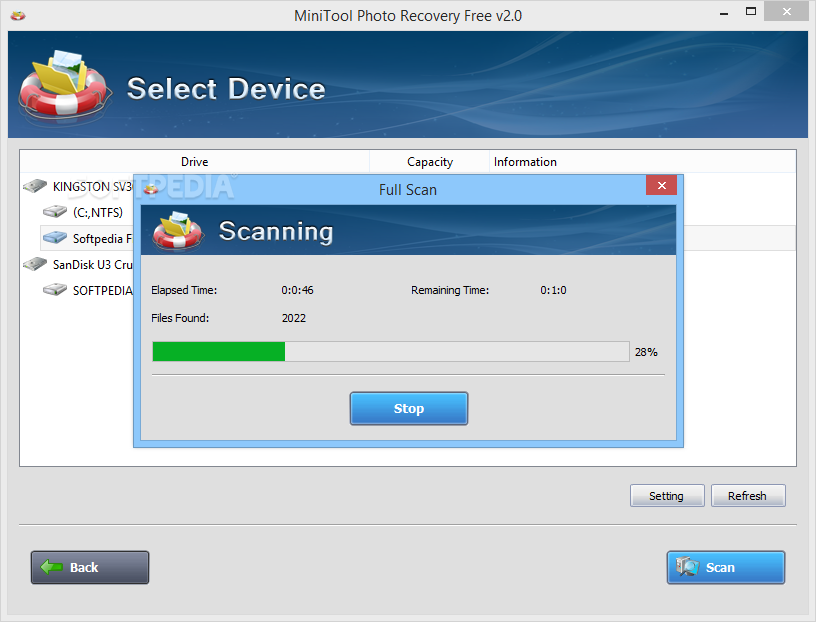Select the SOFTPEDIA partition icon
Screen dimensions: 816x622
click(x=55, y=289)
